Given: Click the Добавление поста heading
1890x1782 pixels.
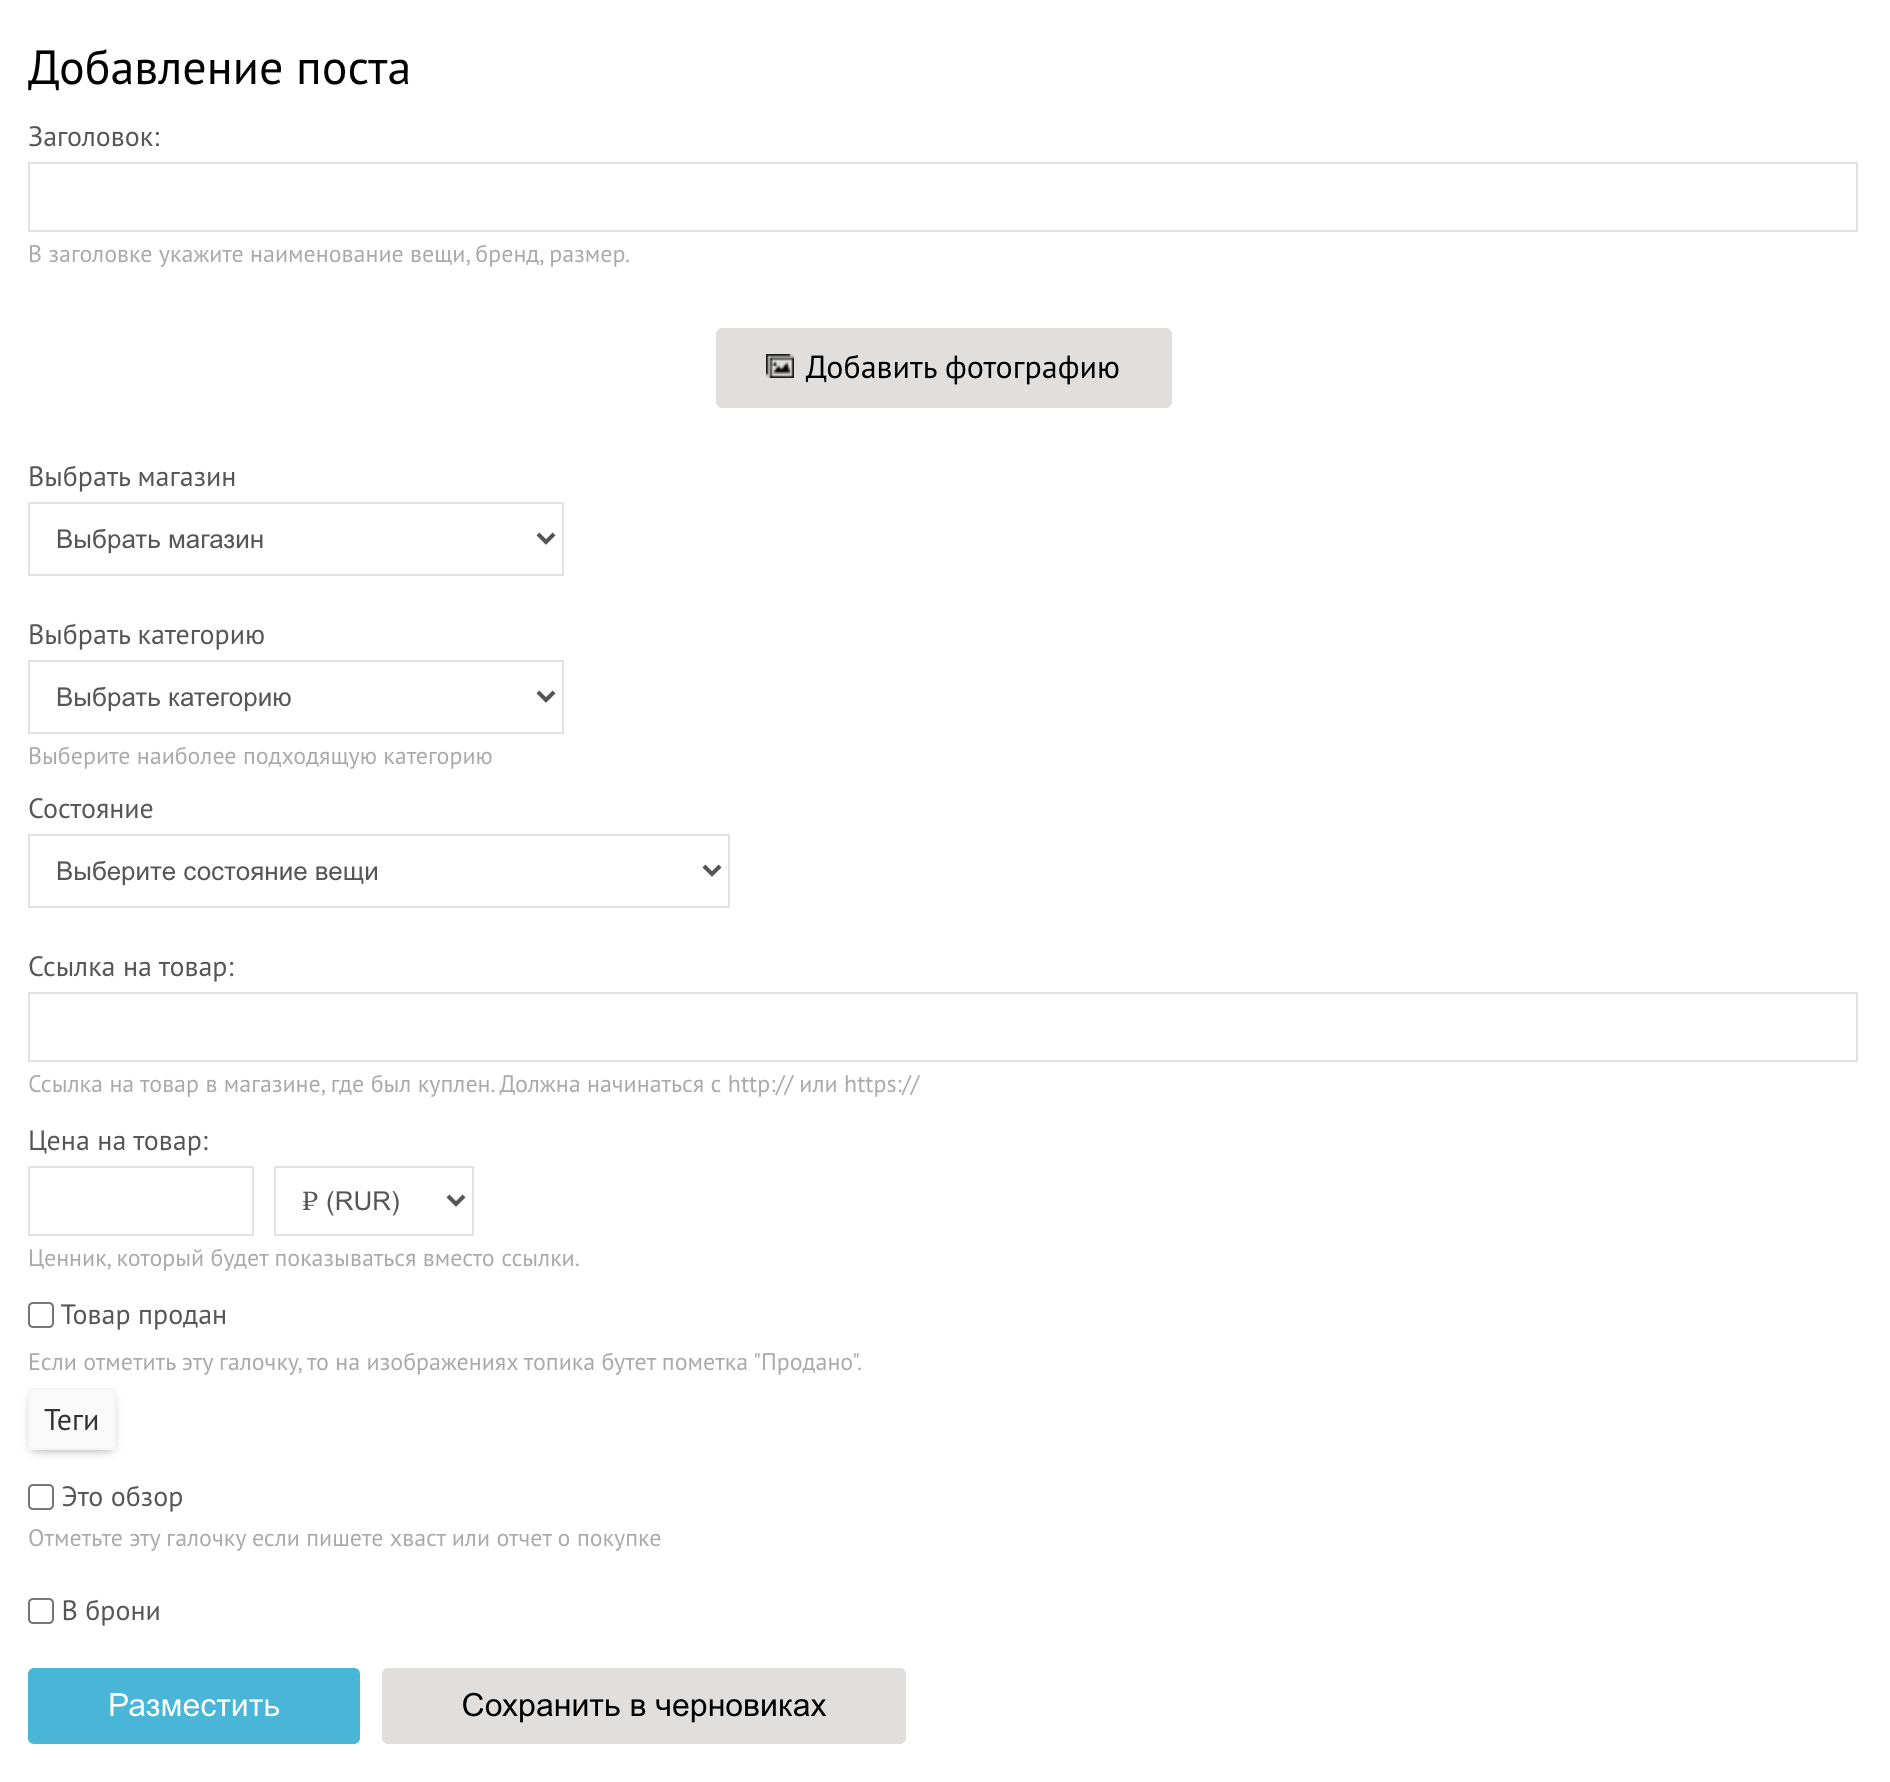Looking at the screenshot, I should [219, 69].
